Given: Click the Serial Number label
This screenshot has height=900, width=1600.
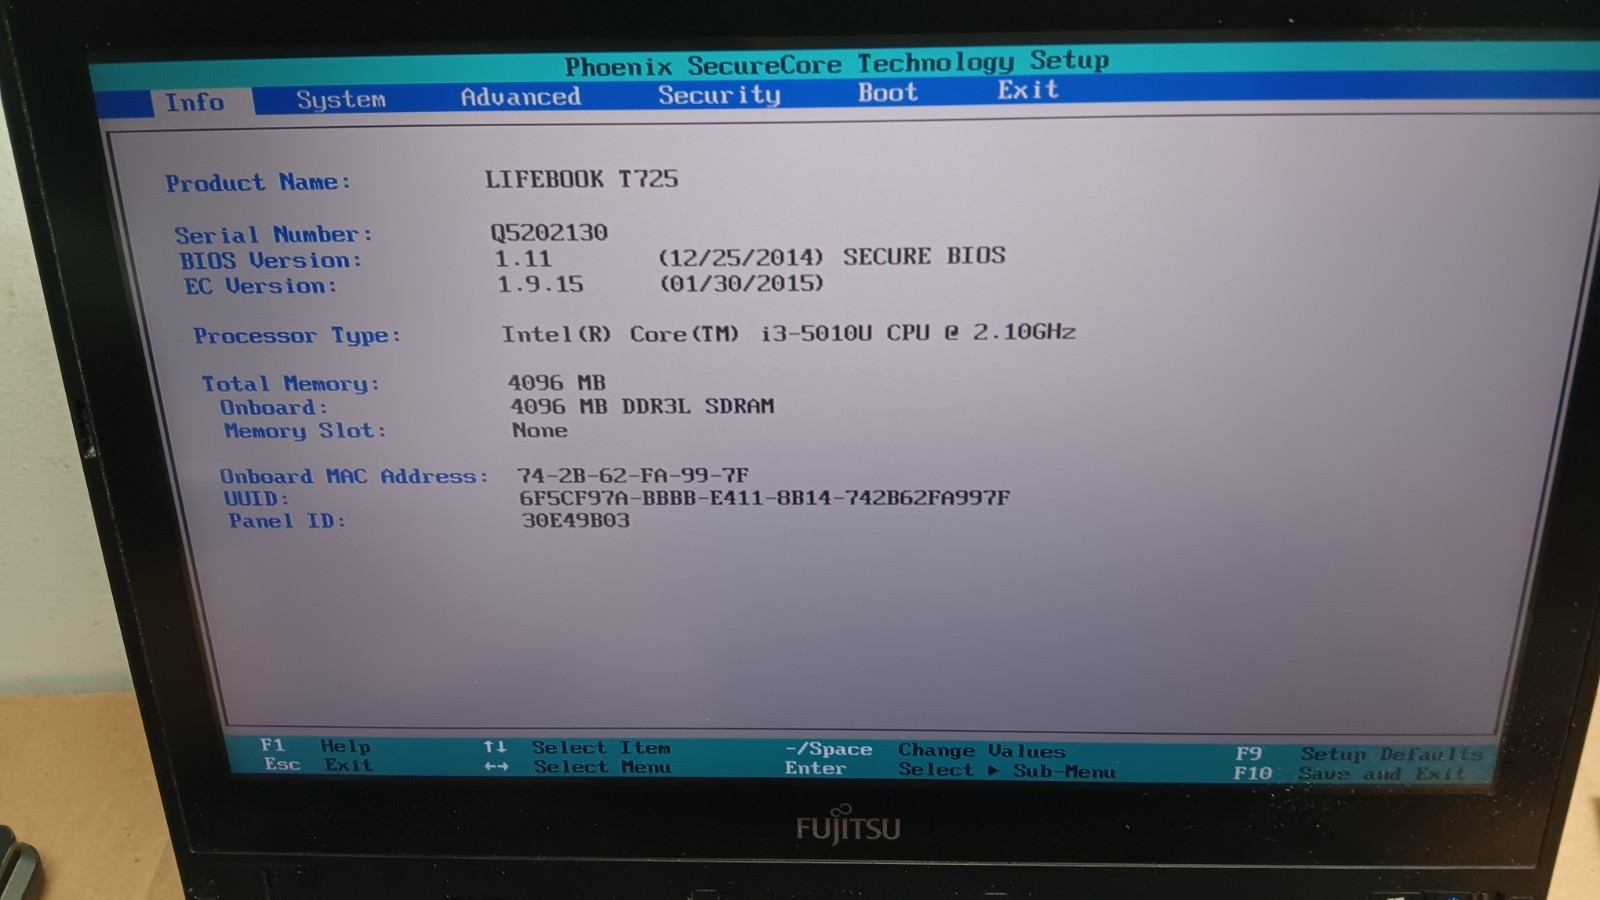Looking at the screenshot, I should (273, 235).
